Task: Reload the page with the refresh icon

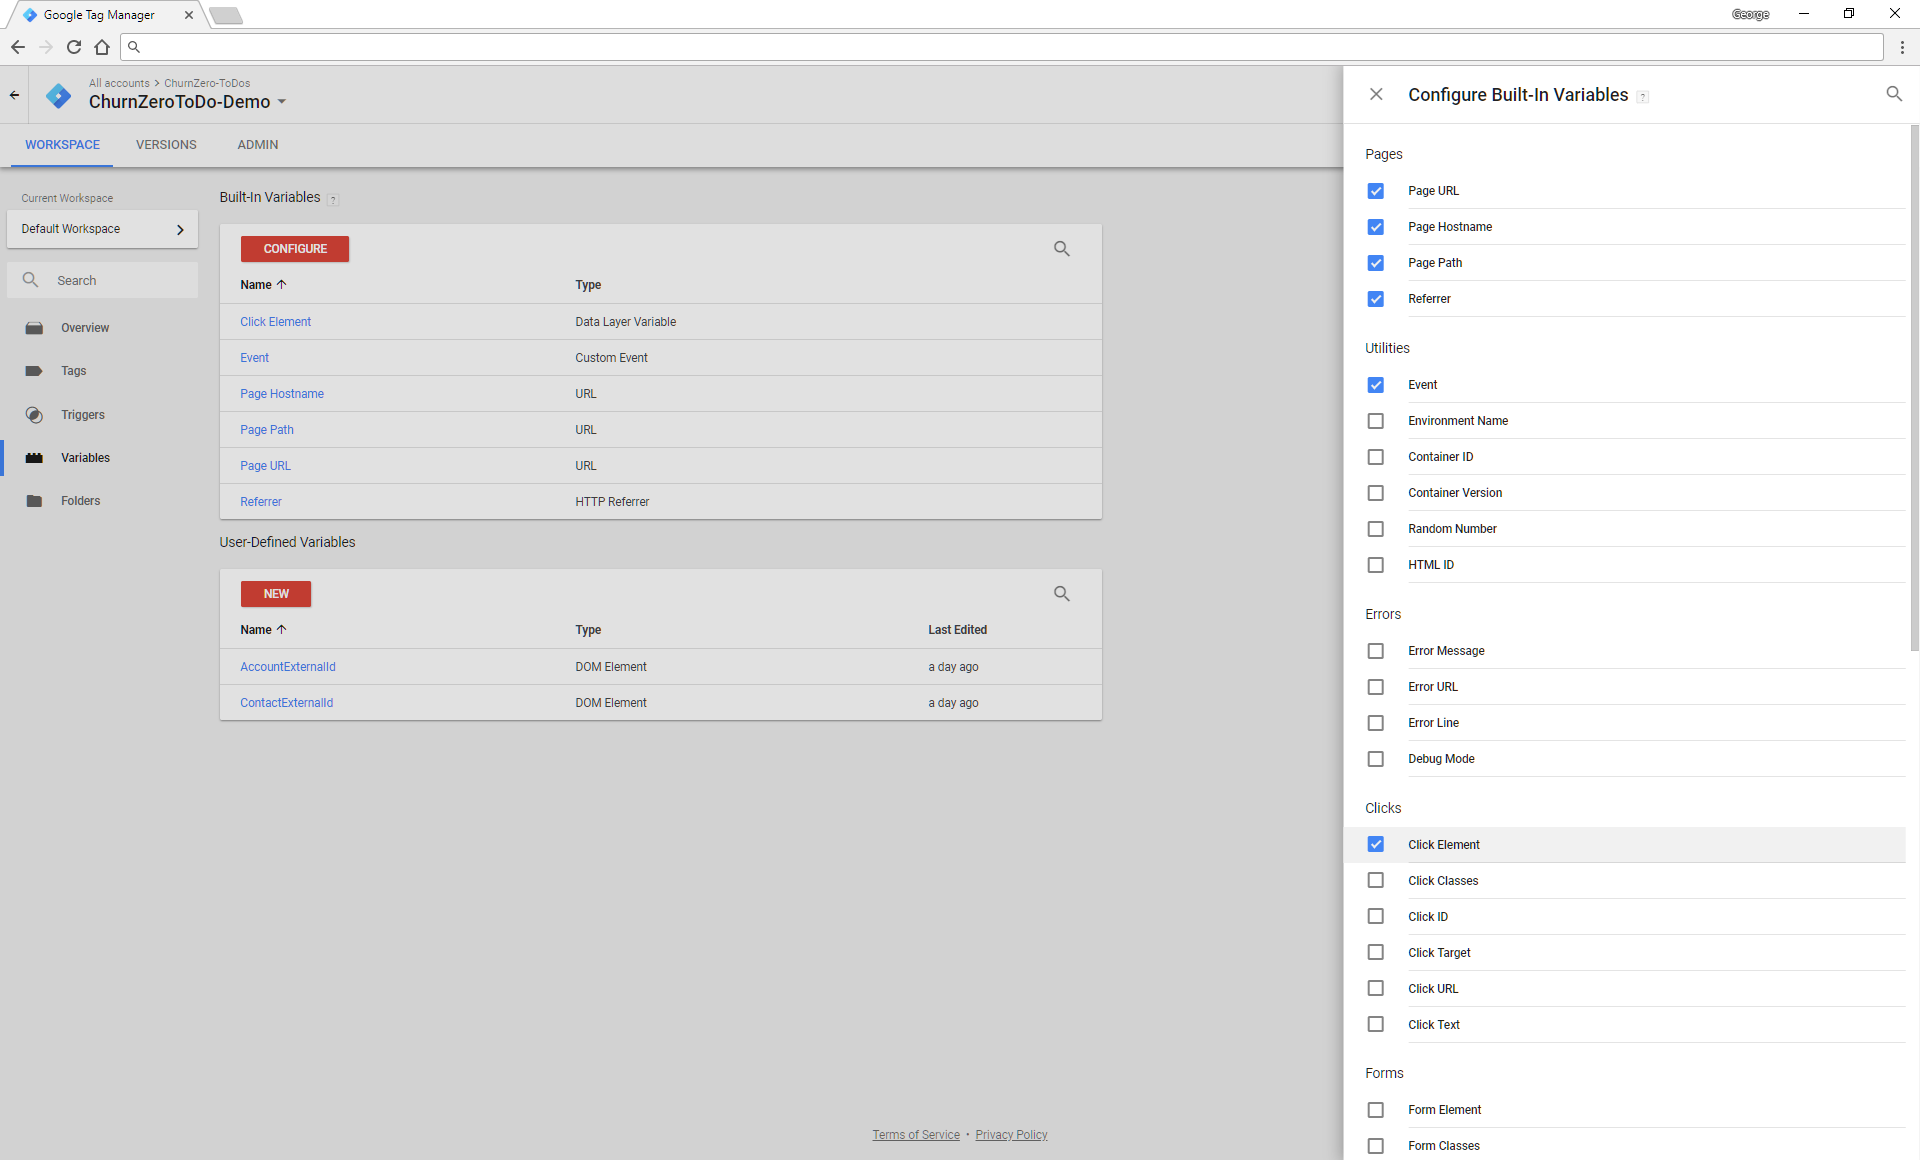Action: (74, 47)
